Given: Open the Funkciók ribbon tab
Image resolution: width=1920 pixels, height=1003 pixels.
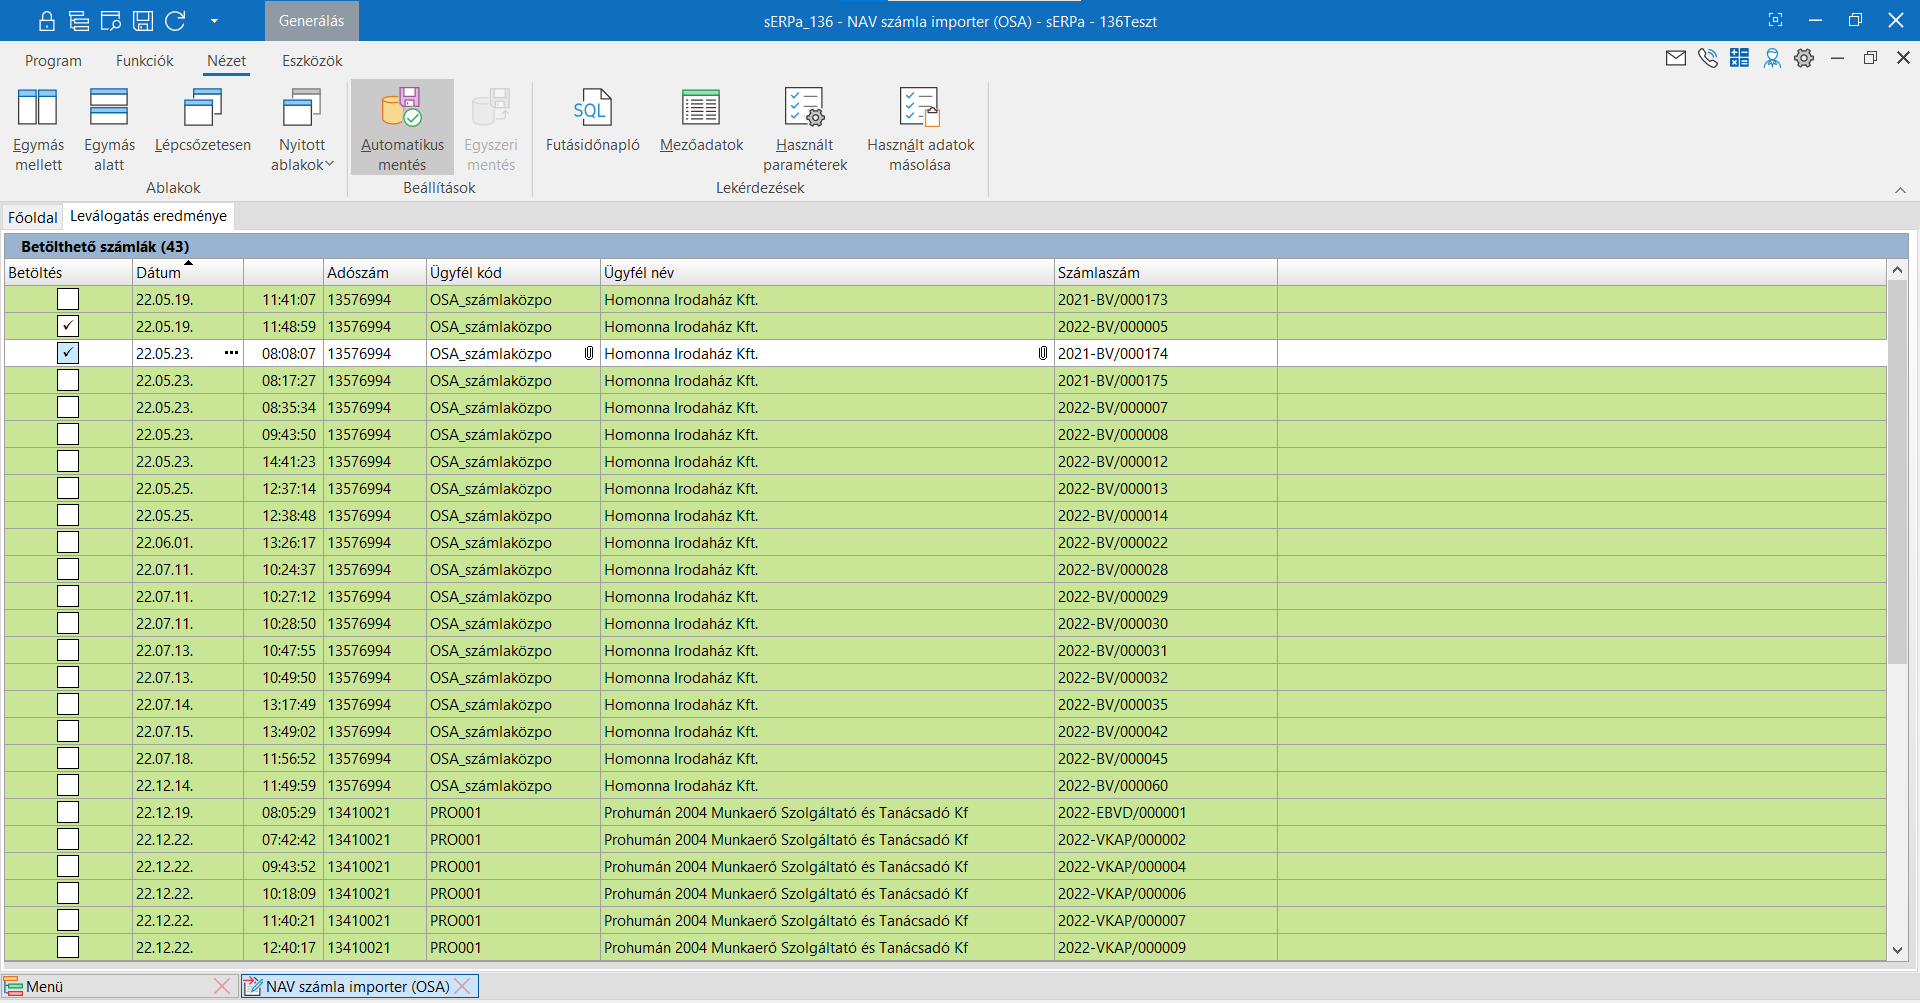Looking at the screenshot, I should click(144, 61).
